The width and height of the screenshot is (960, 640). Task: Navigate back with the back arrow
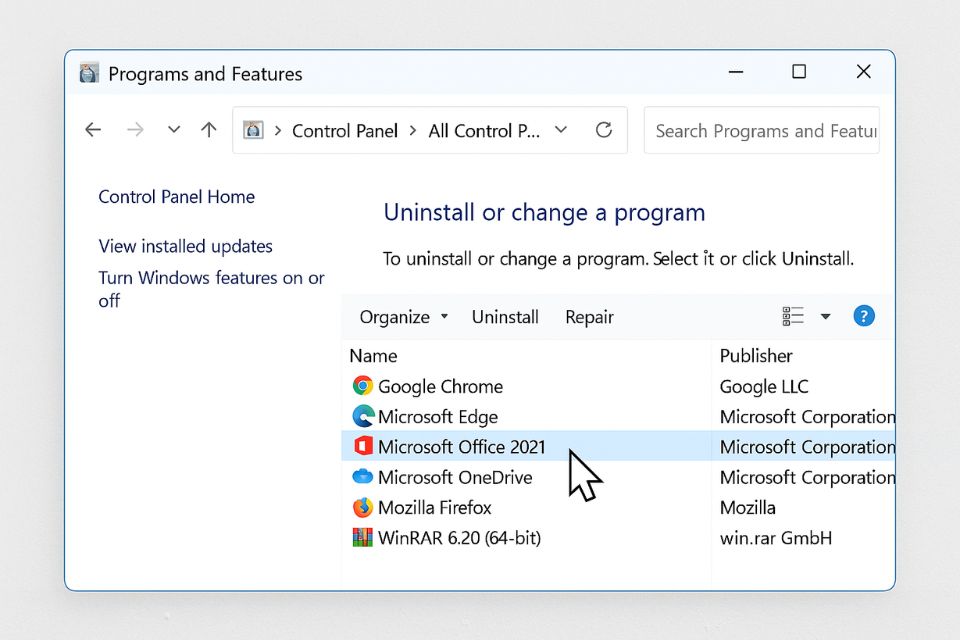pos(93,130)
